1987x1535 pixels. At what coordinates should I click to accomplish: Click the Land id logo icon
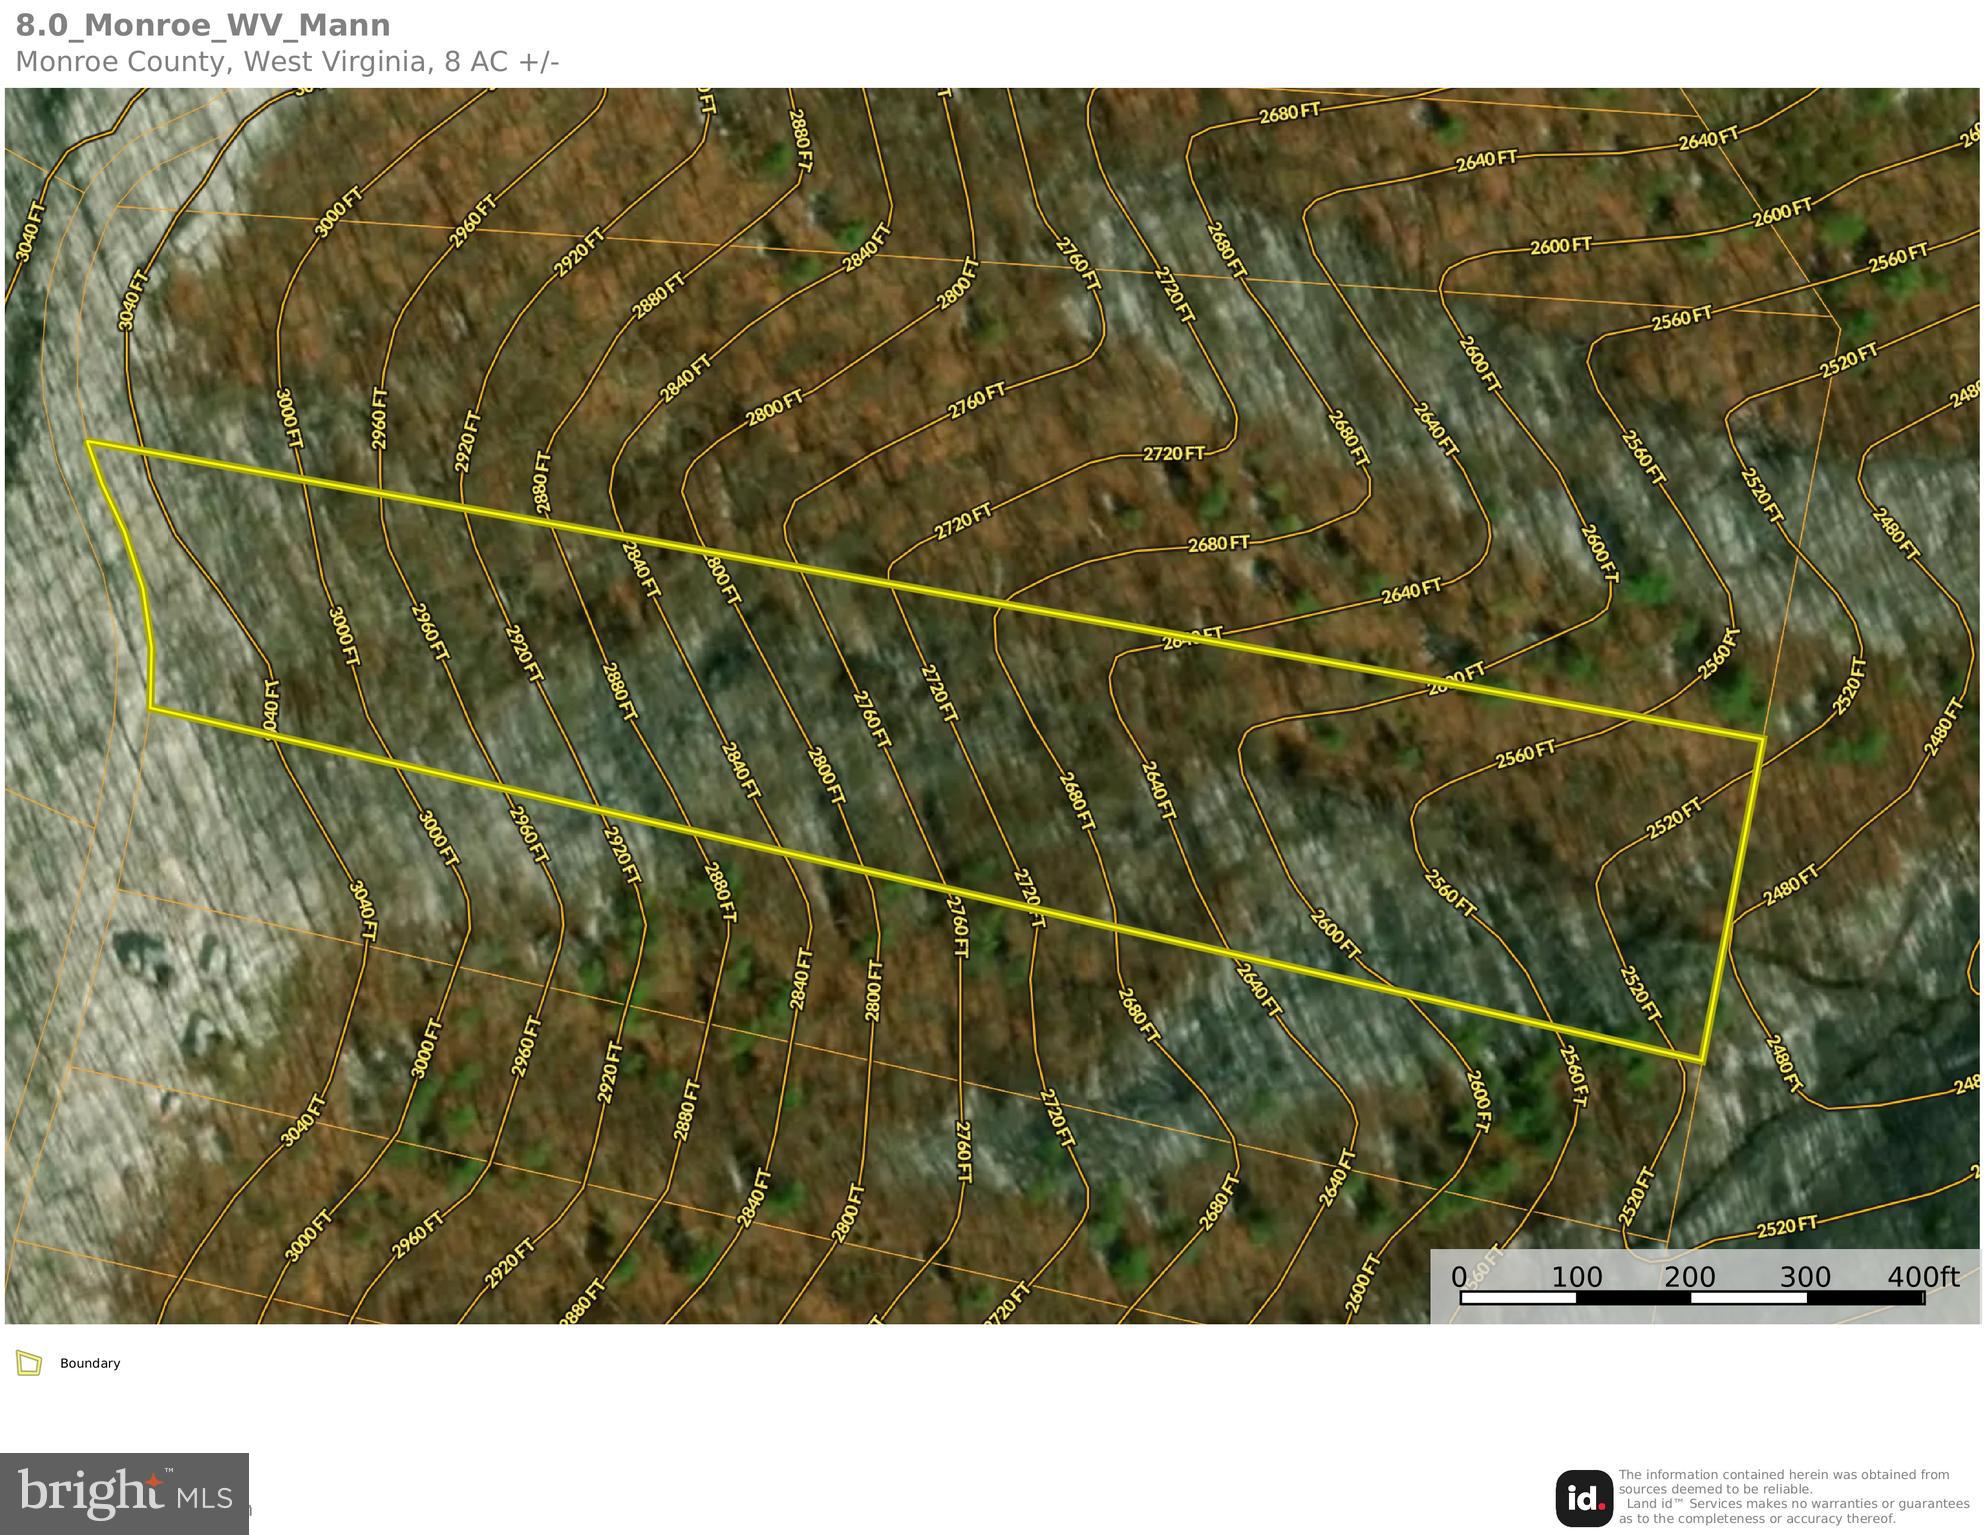tap(1583, 1498)
